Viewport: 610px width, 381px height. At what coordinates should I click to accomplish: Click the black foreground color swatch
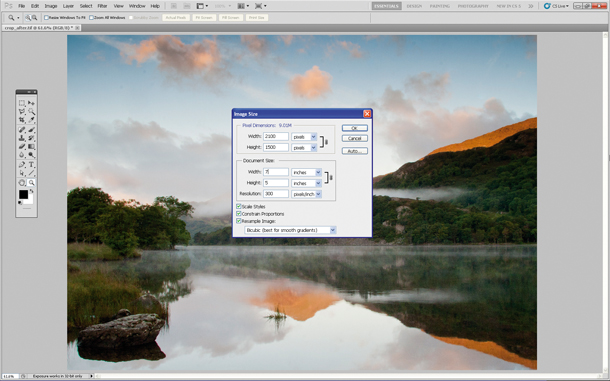(x=23, y=194)
